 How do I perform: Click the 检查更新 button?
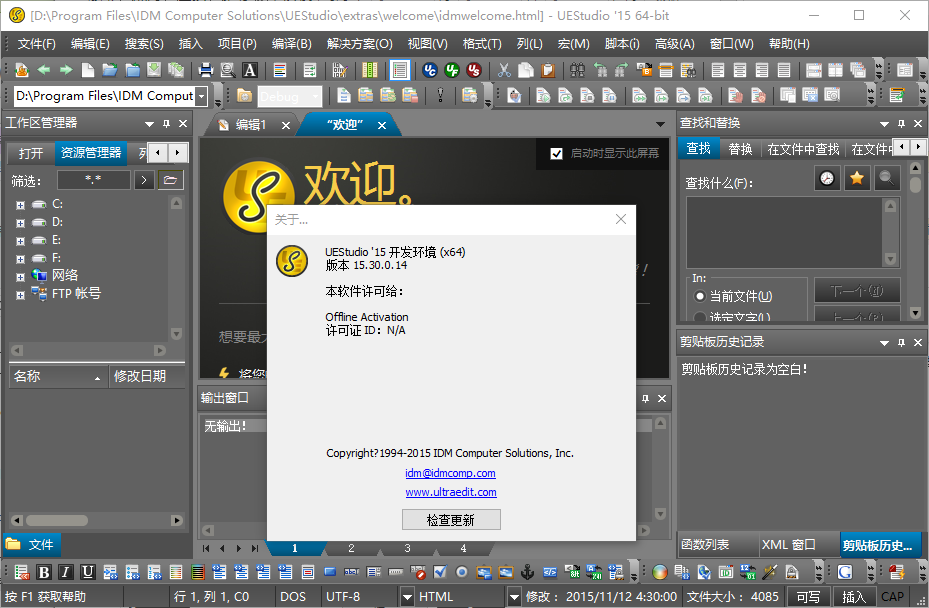pyautogui.click(x=450, y=520)
